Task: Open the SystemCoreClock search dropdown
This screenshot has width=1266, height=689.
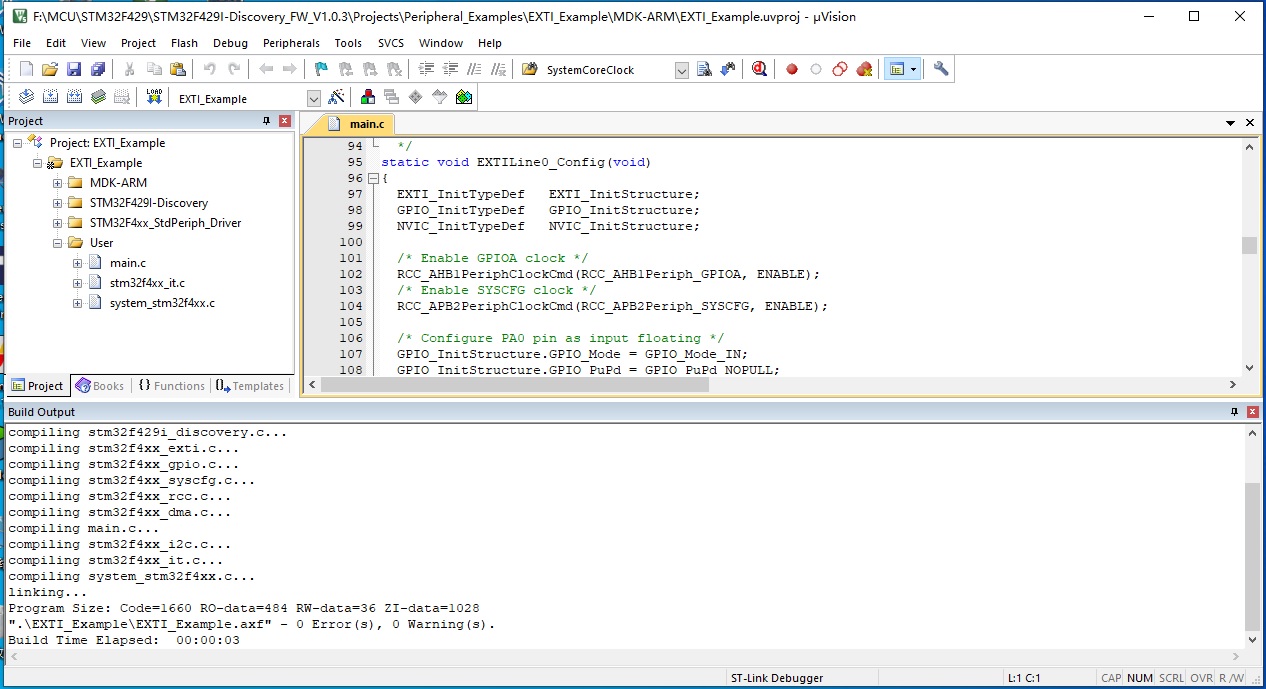Action: pyautogui.click(x=682, y=70)
